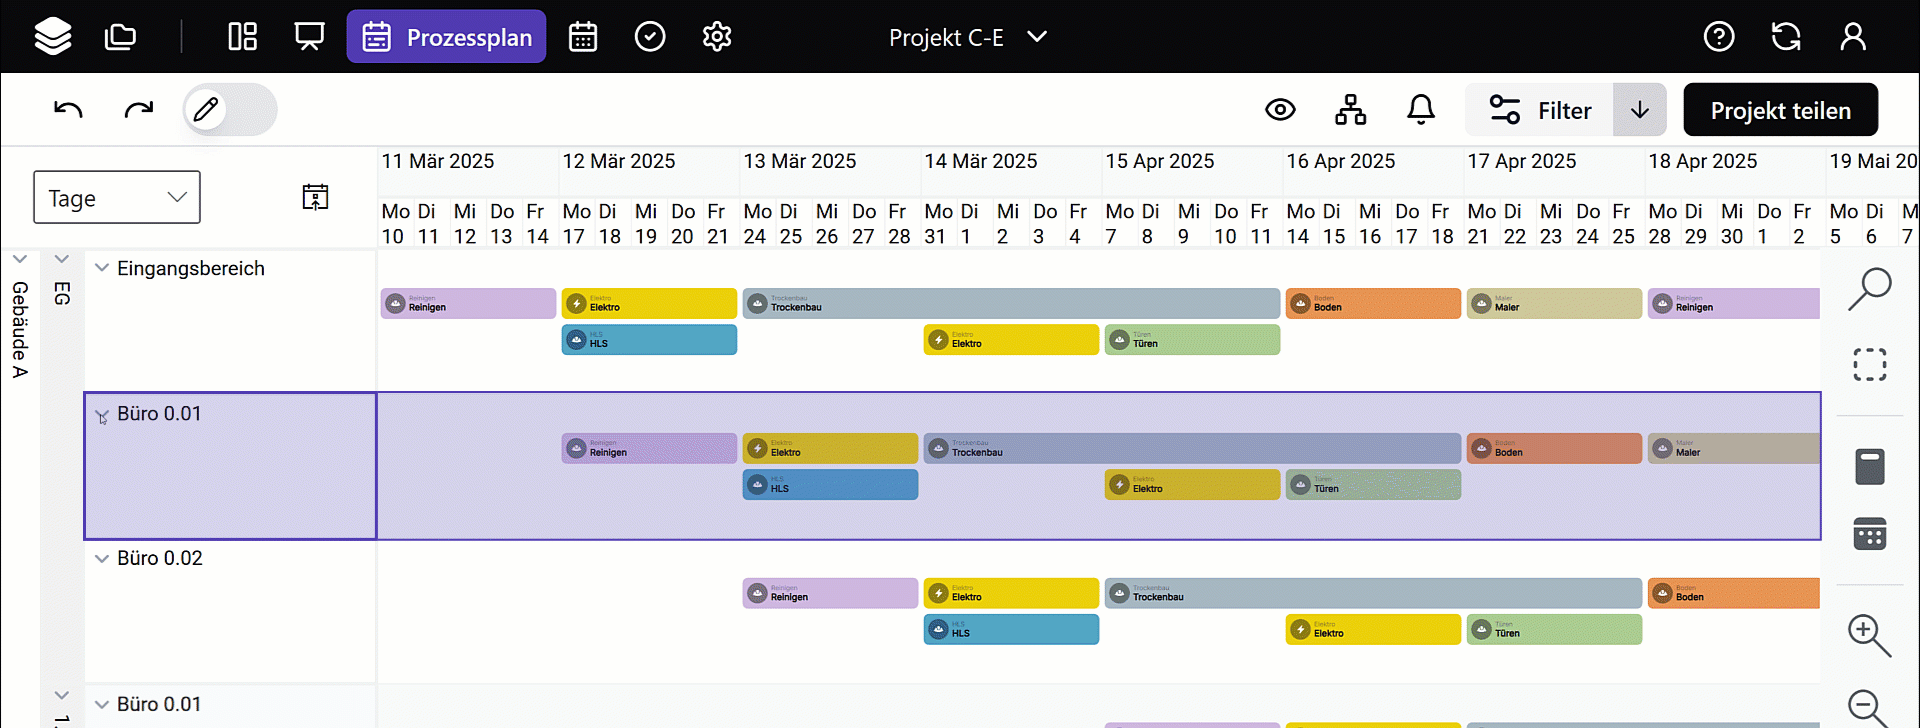Image resolution: width=1920 pixels, height=728 pixels.
Task: Click the refresh sync icon
Action: coord(1785,37)
